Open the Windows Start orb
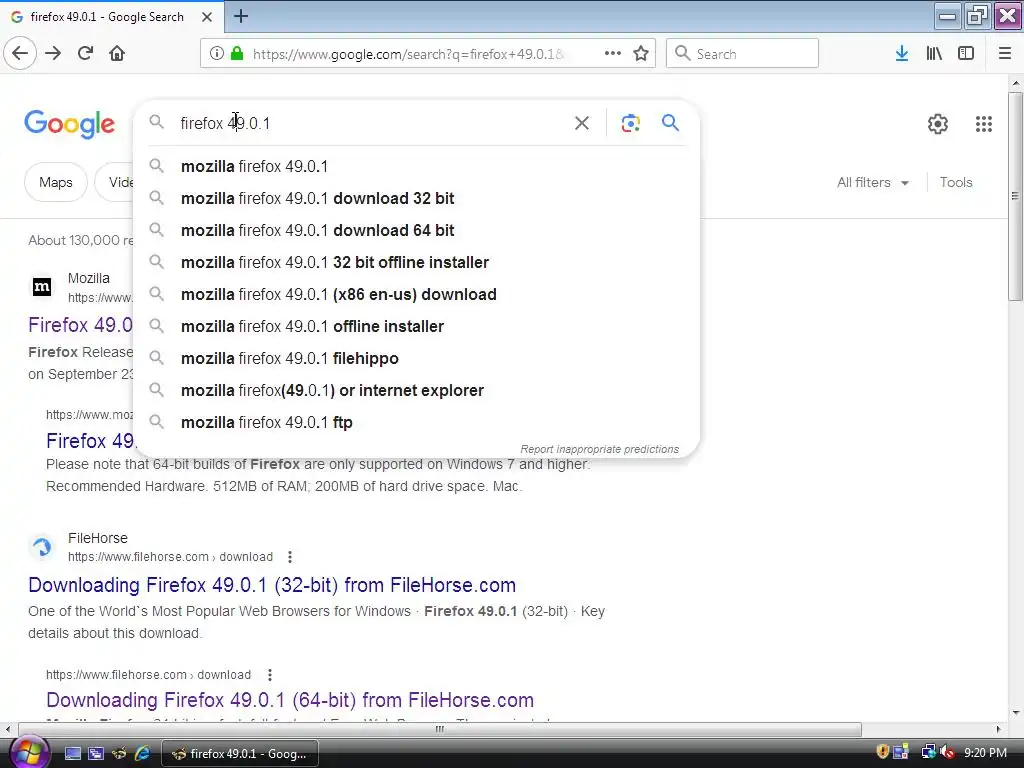 point(27,752)
